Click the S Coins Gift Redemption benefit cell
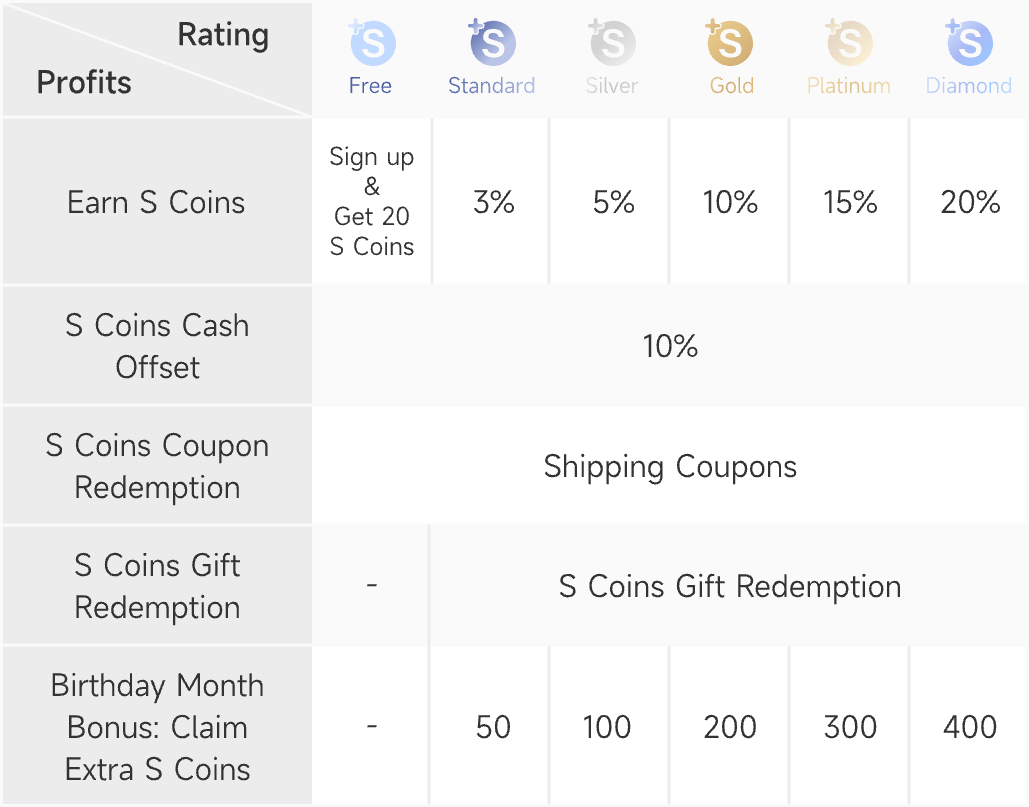Viewport: 1029px width, 807px height. click(x=729, y=586)
